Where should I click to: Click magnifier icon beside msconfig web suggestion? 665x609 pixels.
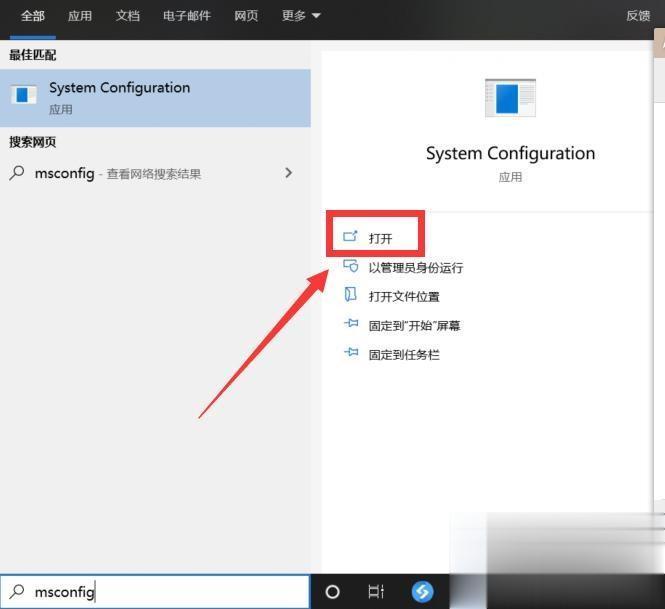click(17, 173)
